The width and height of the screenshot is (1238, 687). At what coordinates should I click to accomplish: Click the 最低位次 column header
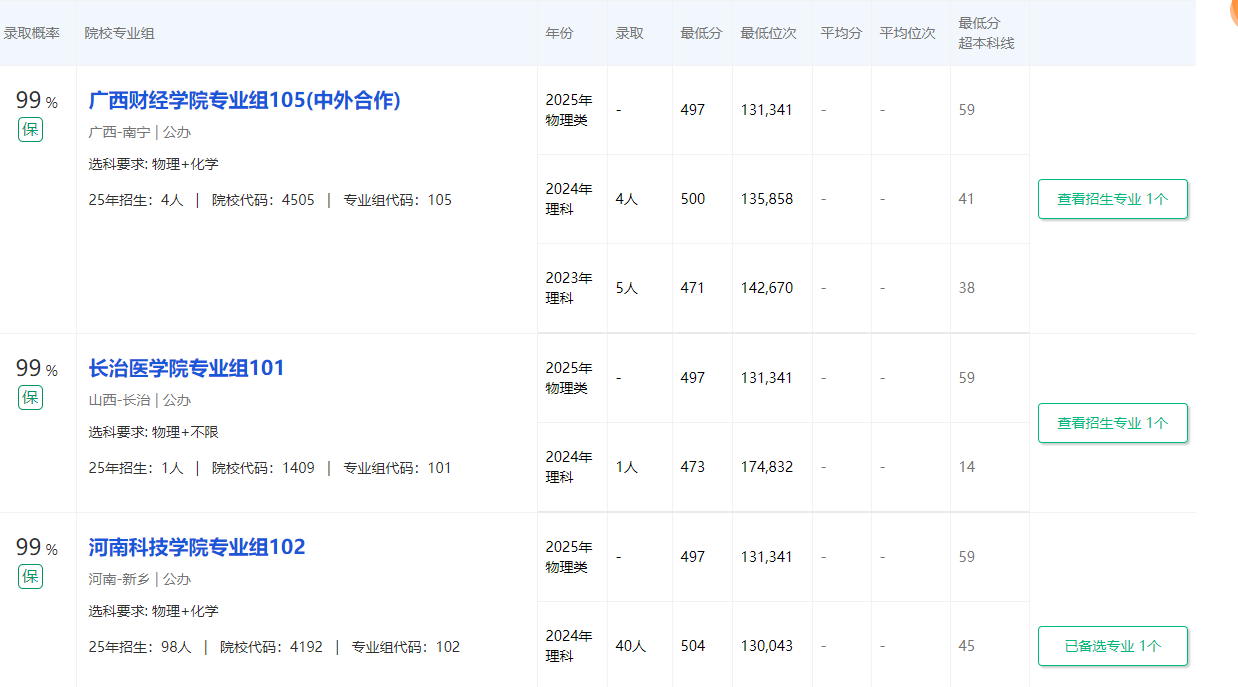click(768, 33)
